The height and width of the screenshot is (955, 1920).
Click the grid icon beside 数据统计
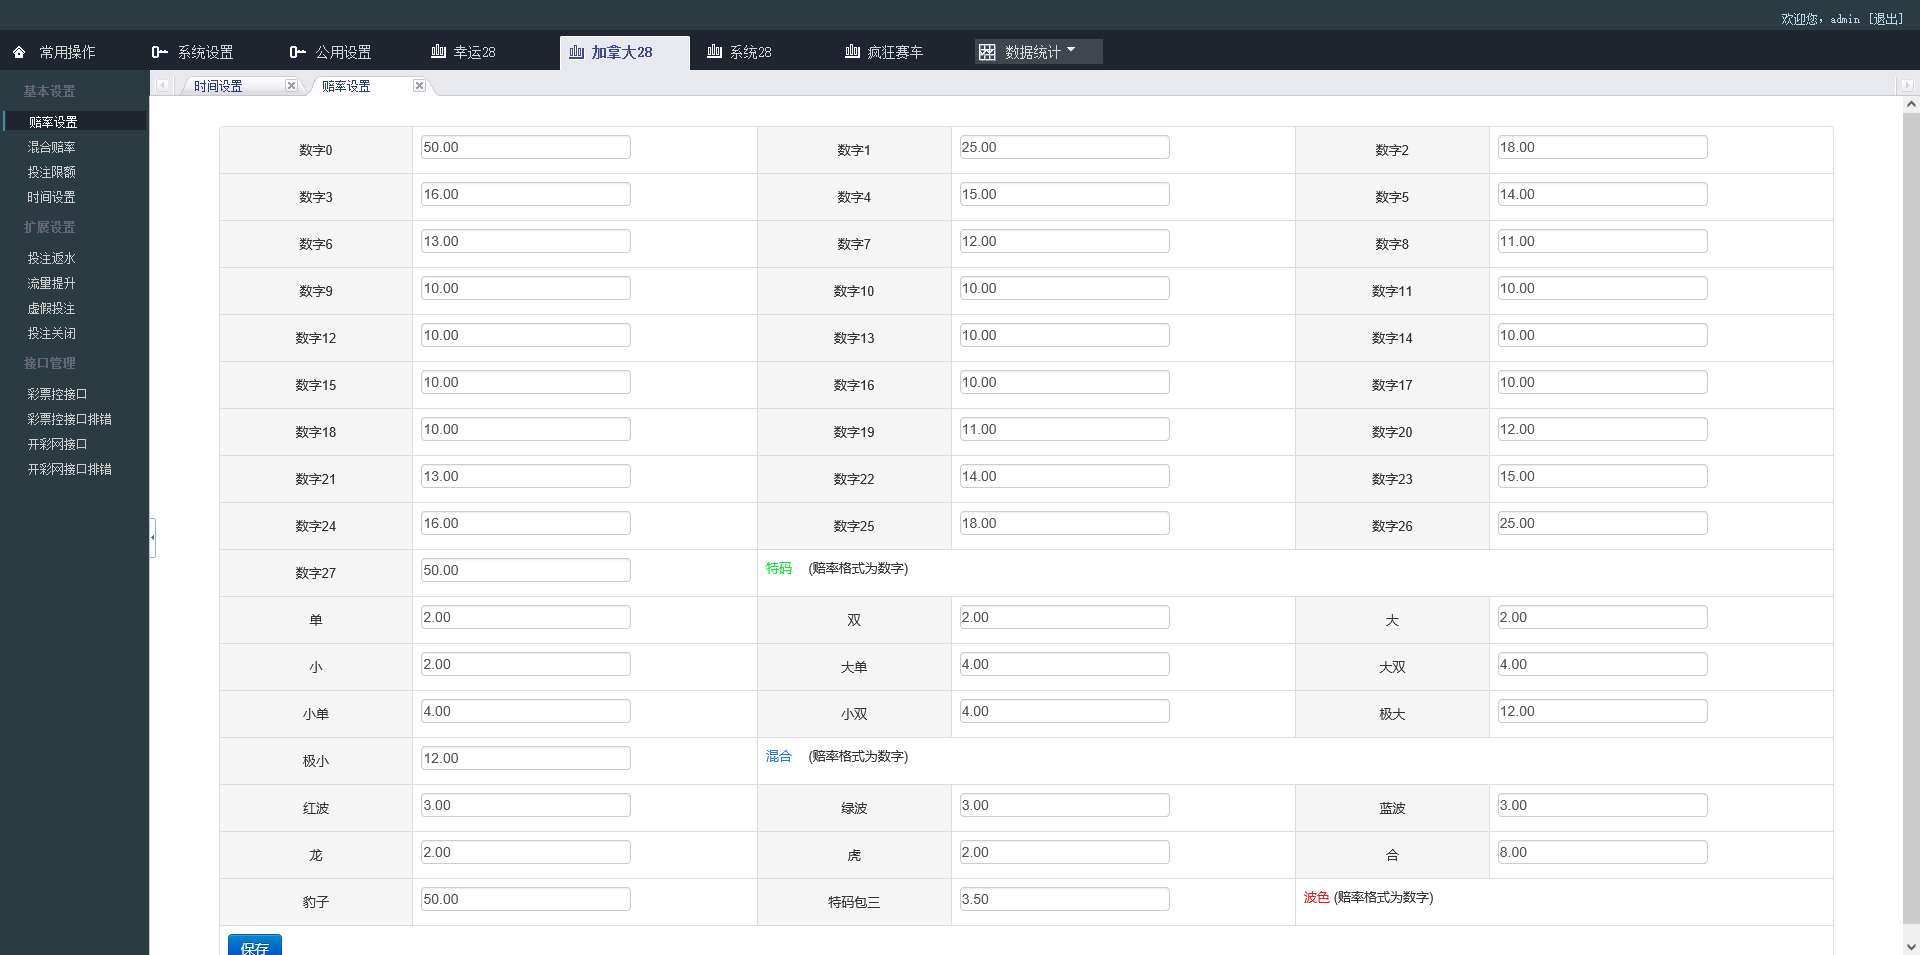[x=987, y=52]
